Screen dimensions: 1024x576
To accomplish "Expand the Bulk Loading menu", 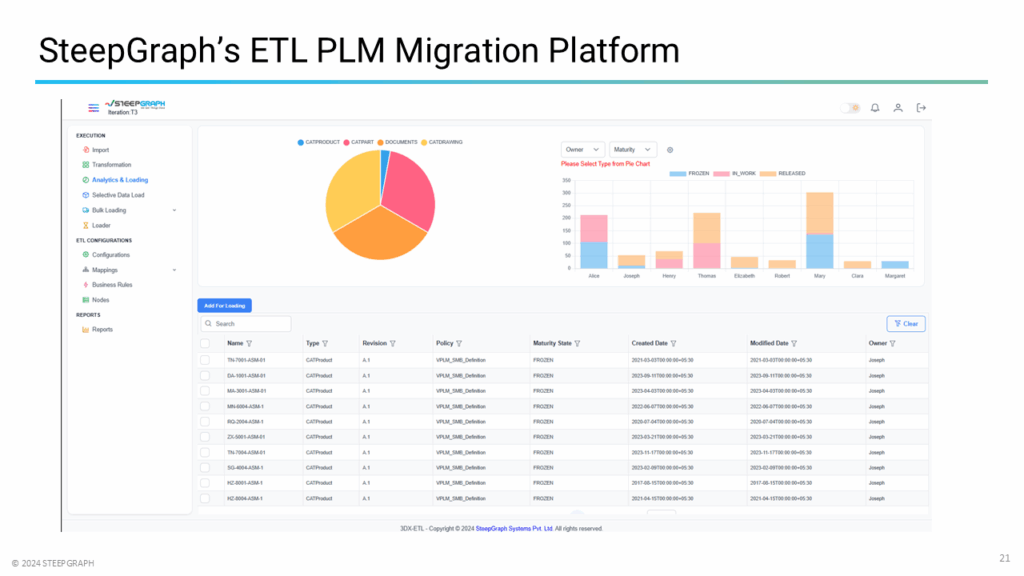I will point(174,210).
